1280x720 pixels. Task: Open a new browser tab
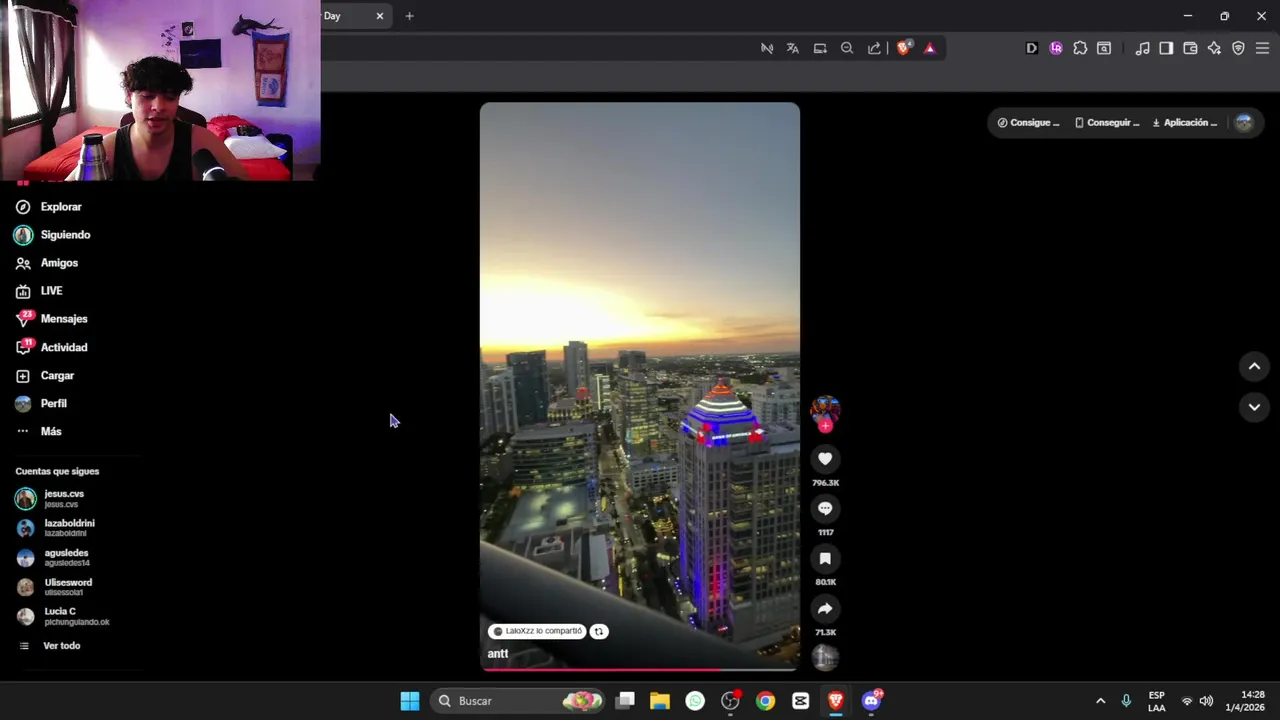(x=409, y=16)
